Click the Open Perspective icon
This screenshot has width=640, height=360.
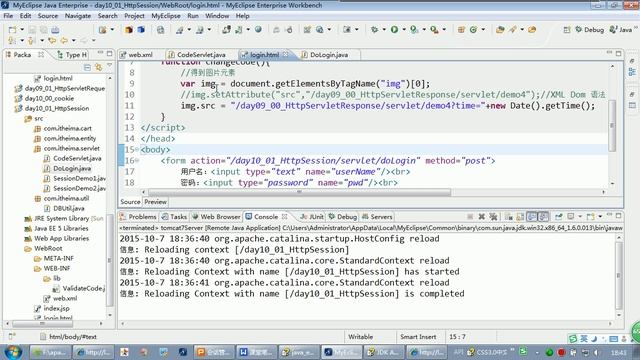567,30
